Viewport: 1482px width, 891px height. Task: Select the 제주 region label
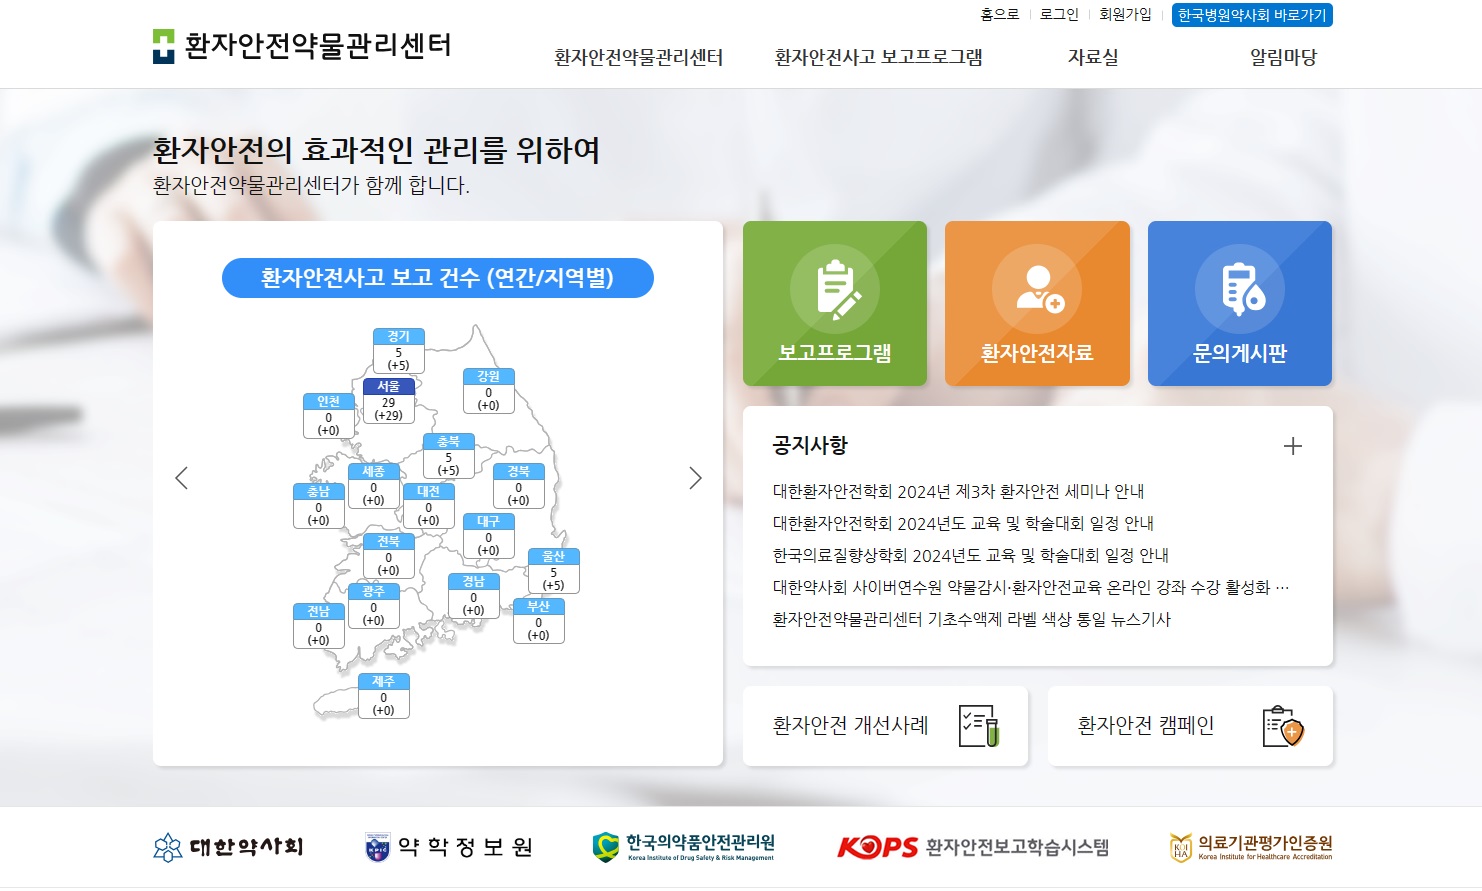coord(384,696)
